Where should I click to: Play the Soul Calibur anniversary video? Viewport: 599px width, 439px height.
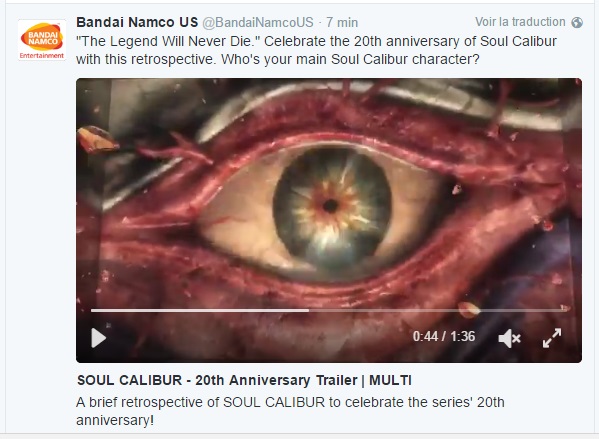click(99, 338)
